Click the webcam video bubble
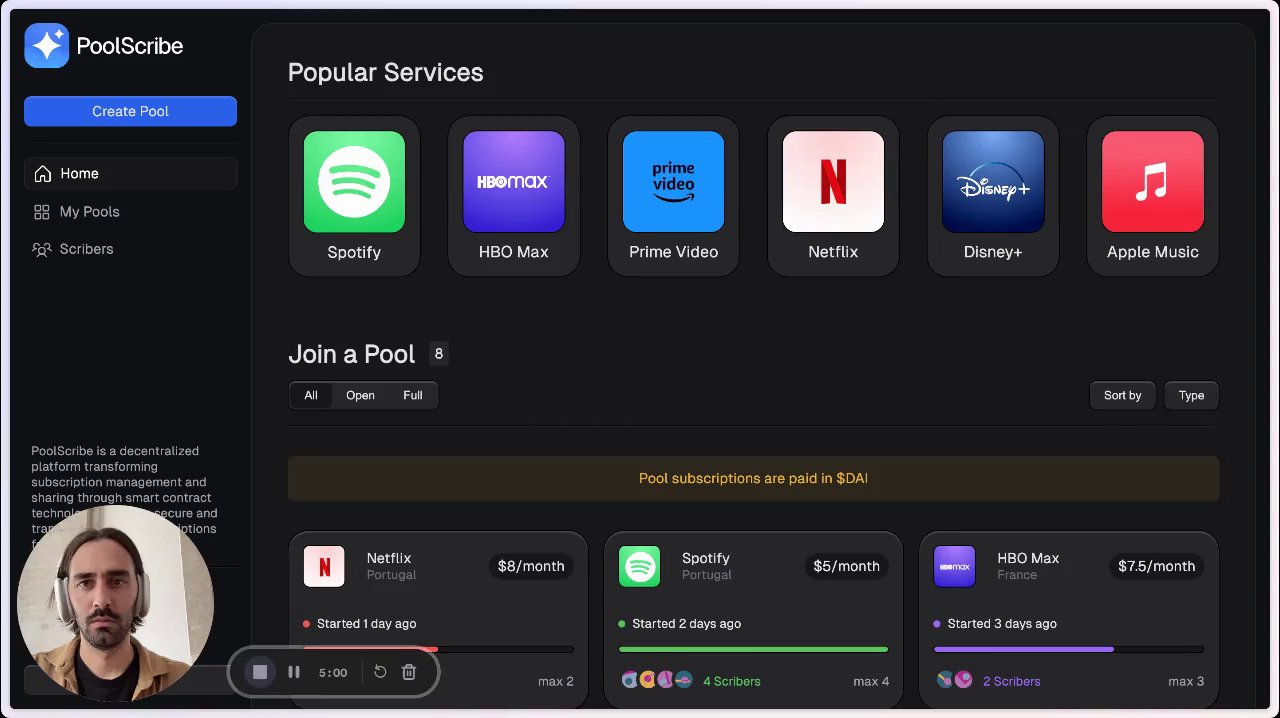Image resolution: width=1280 pixels, height=718 pixels. click(115, 603)
